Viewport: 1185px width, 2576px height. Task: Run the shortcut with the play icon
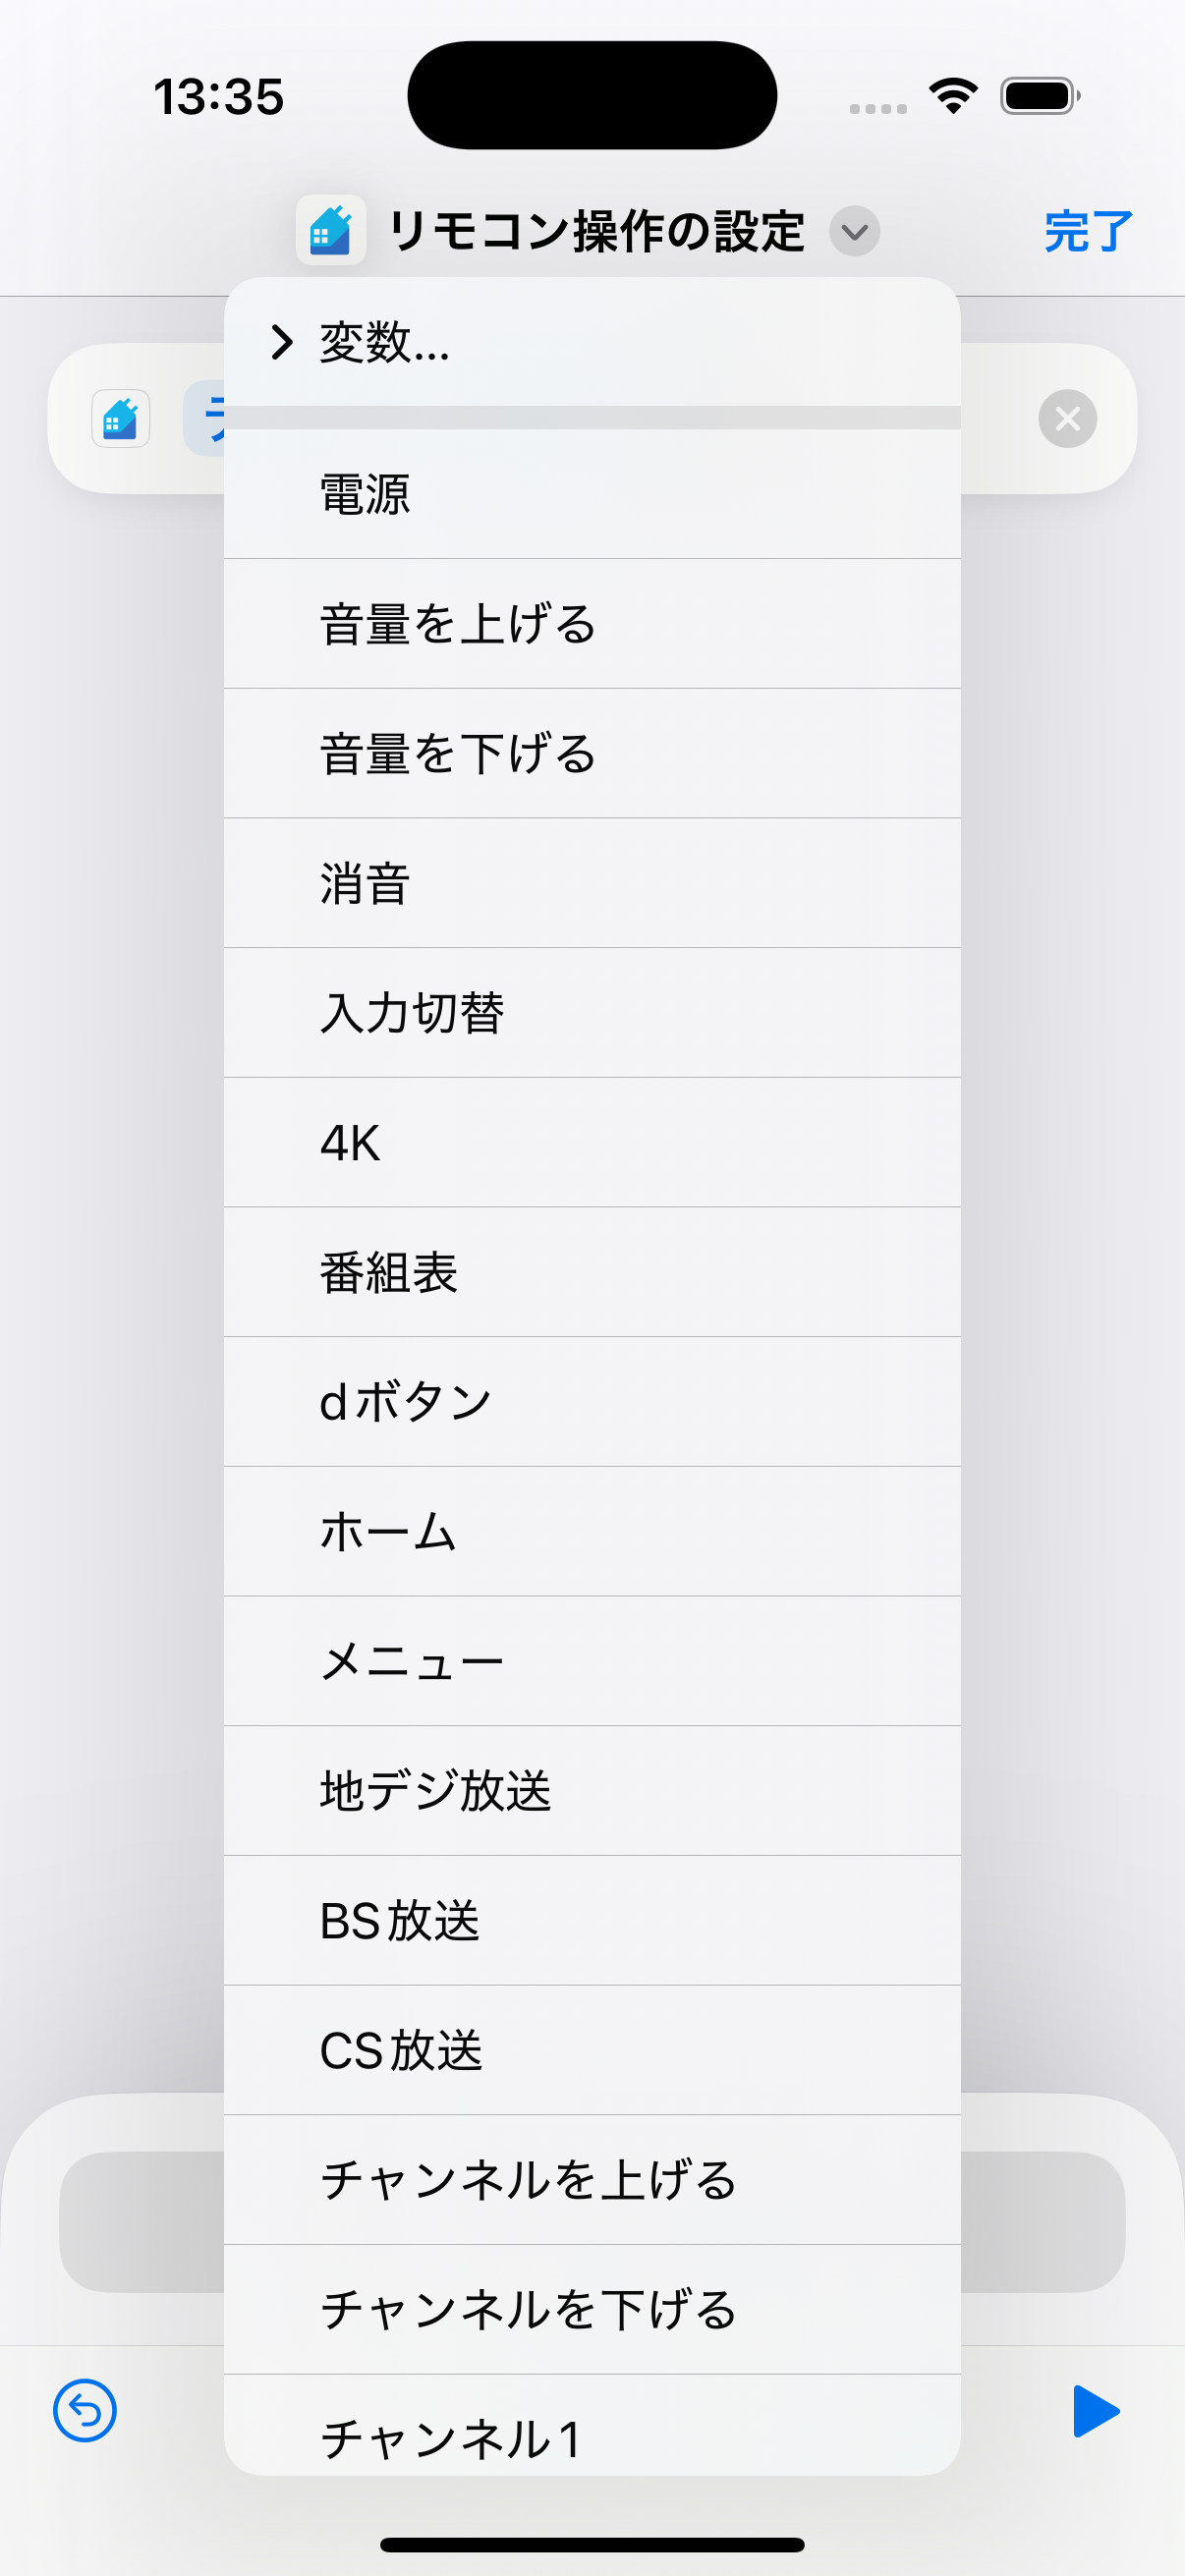point(1095,2411)
